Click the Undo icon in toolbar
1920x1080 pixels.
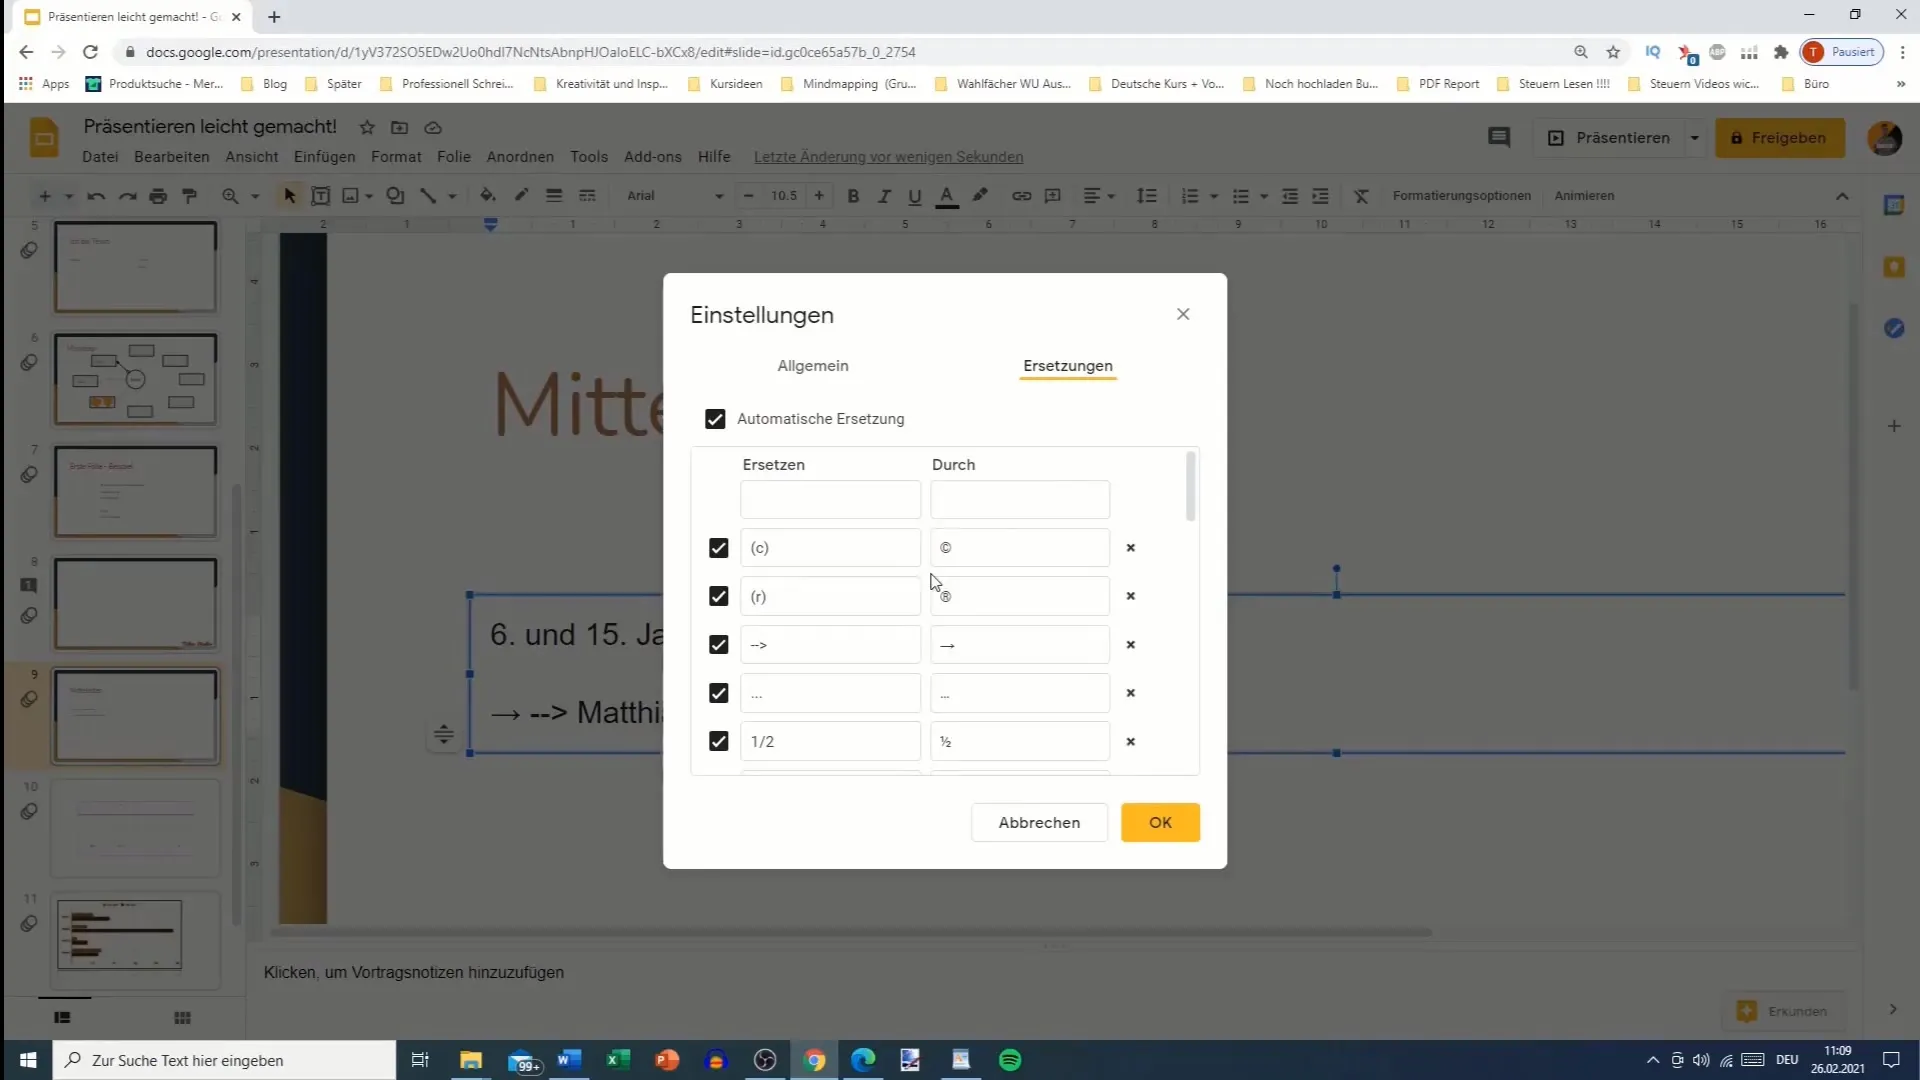point(96,196)
